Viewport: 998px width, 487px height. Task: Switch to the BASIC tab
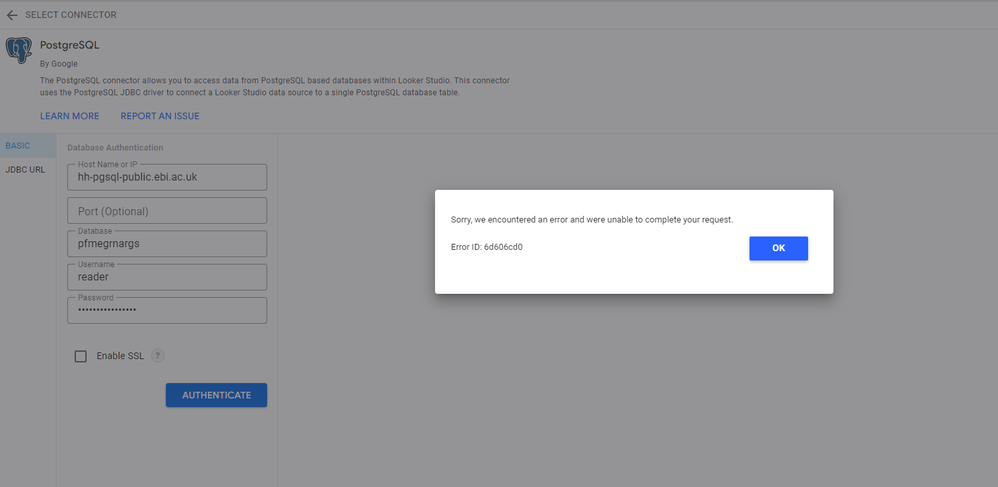point(28,146)
